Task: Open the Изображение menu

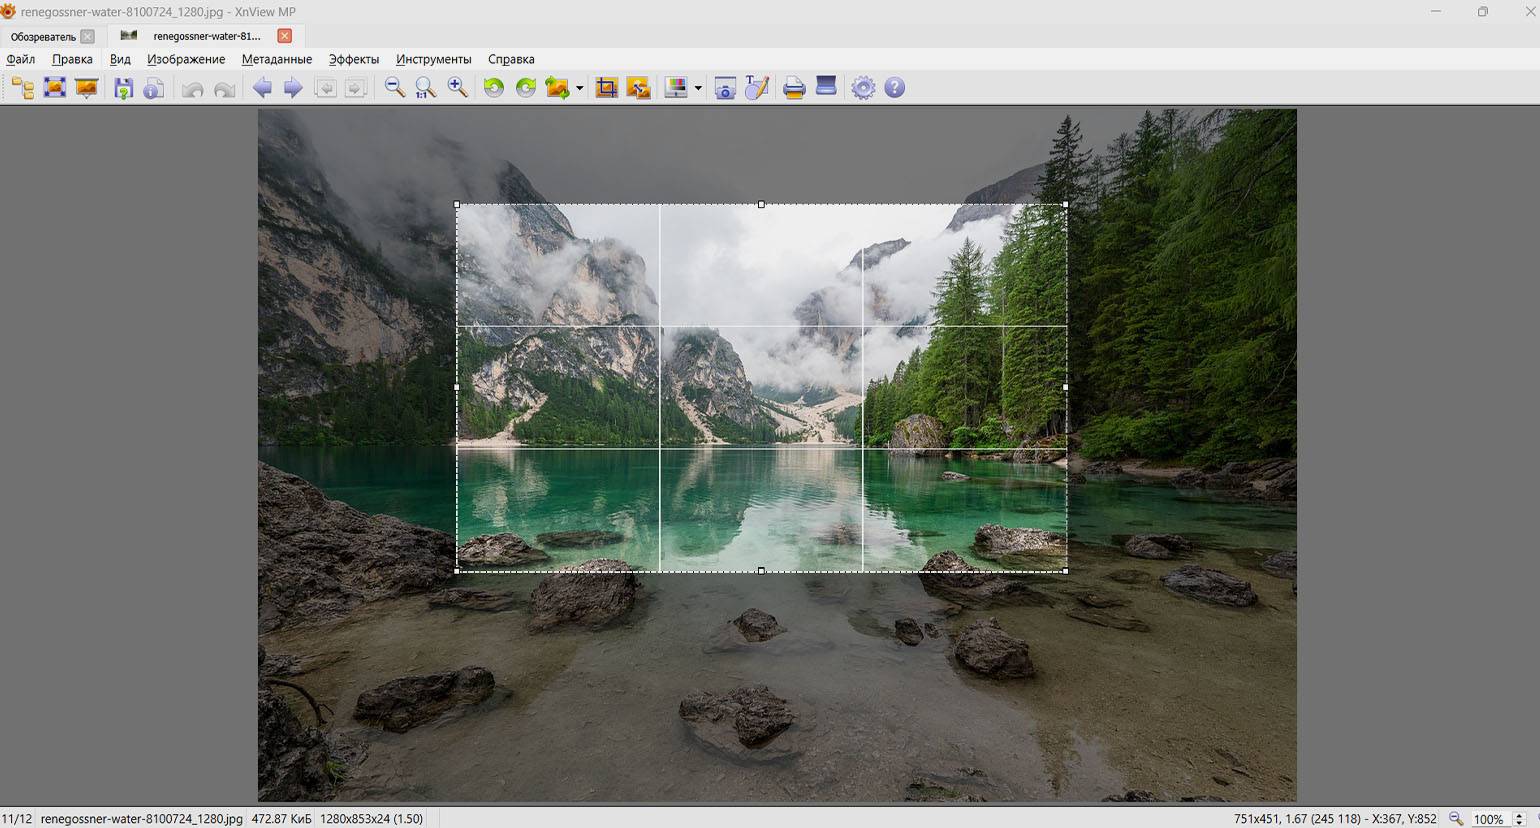Action: 186,59
